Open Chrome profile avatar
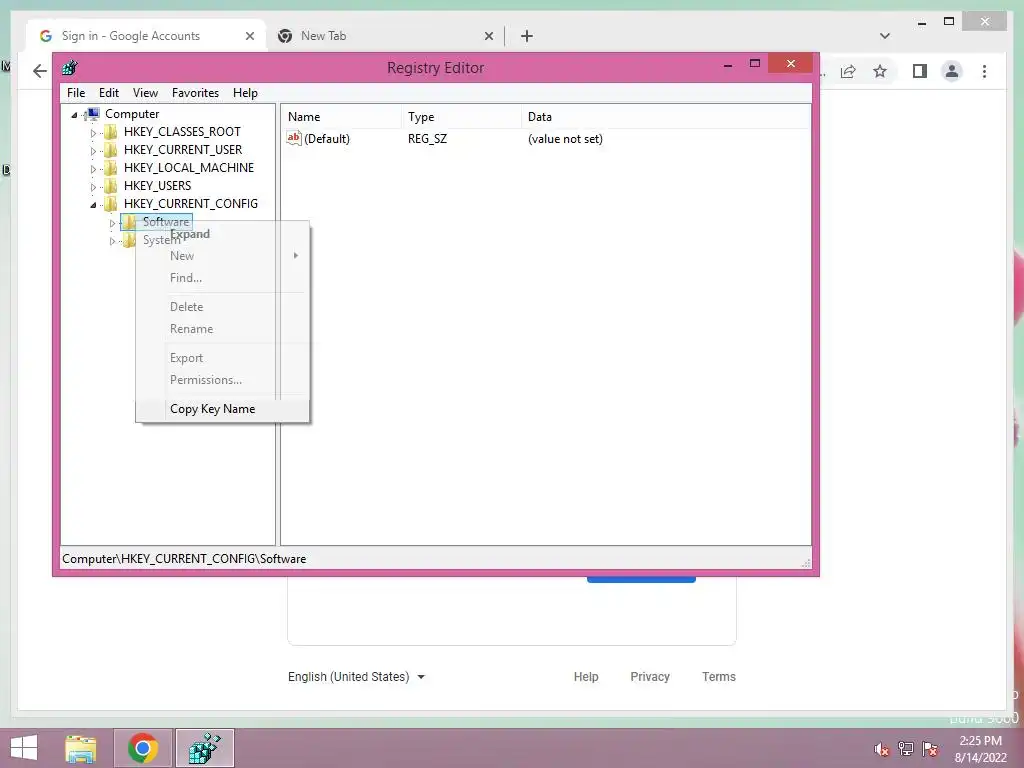 pos(952,71)
